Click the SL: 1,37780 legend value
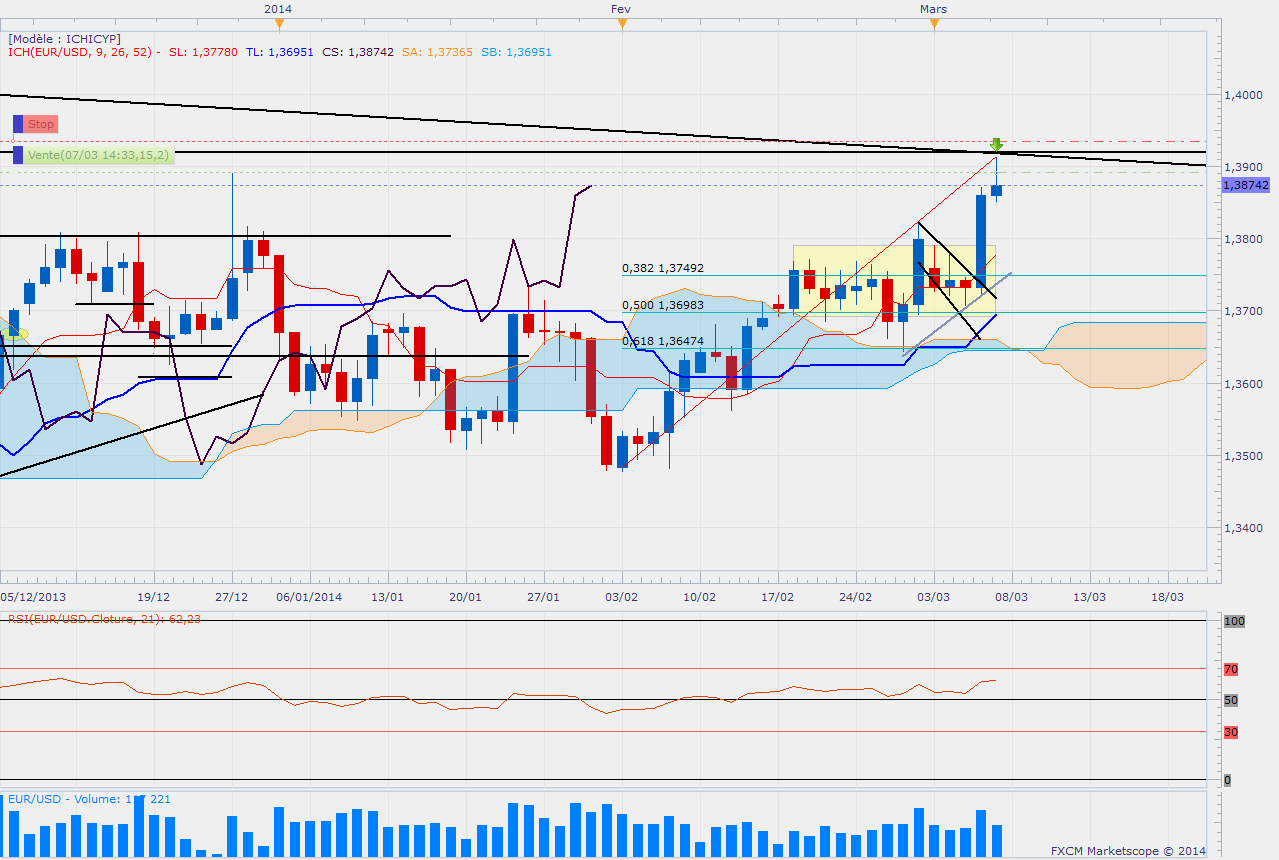 pyautogui.click(x=203, y=52)
